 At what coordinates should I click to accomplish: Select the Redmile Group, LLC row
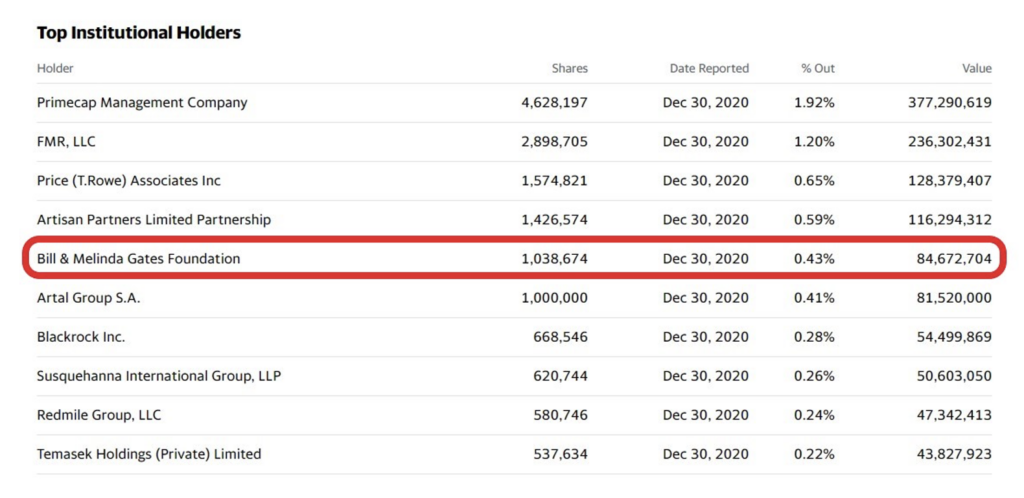click(x=99, y=415)
